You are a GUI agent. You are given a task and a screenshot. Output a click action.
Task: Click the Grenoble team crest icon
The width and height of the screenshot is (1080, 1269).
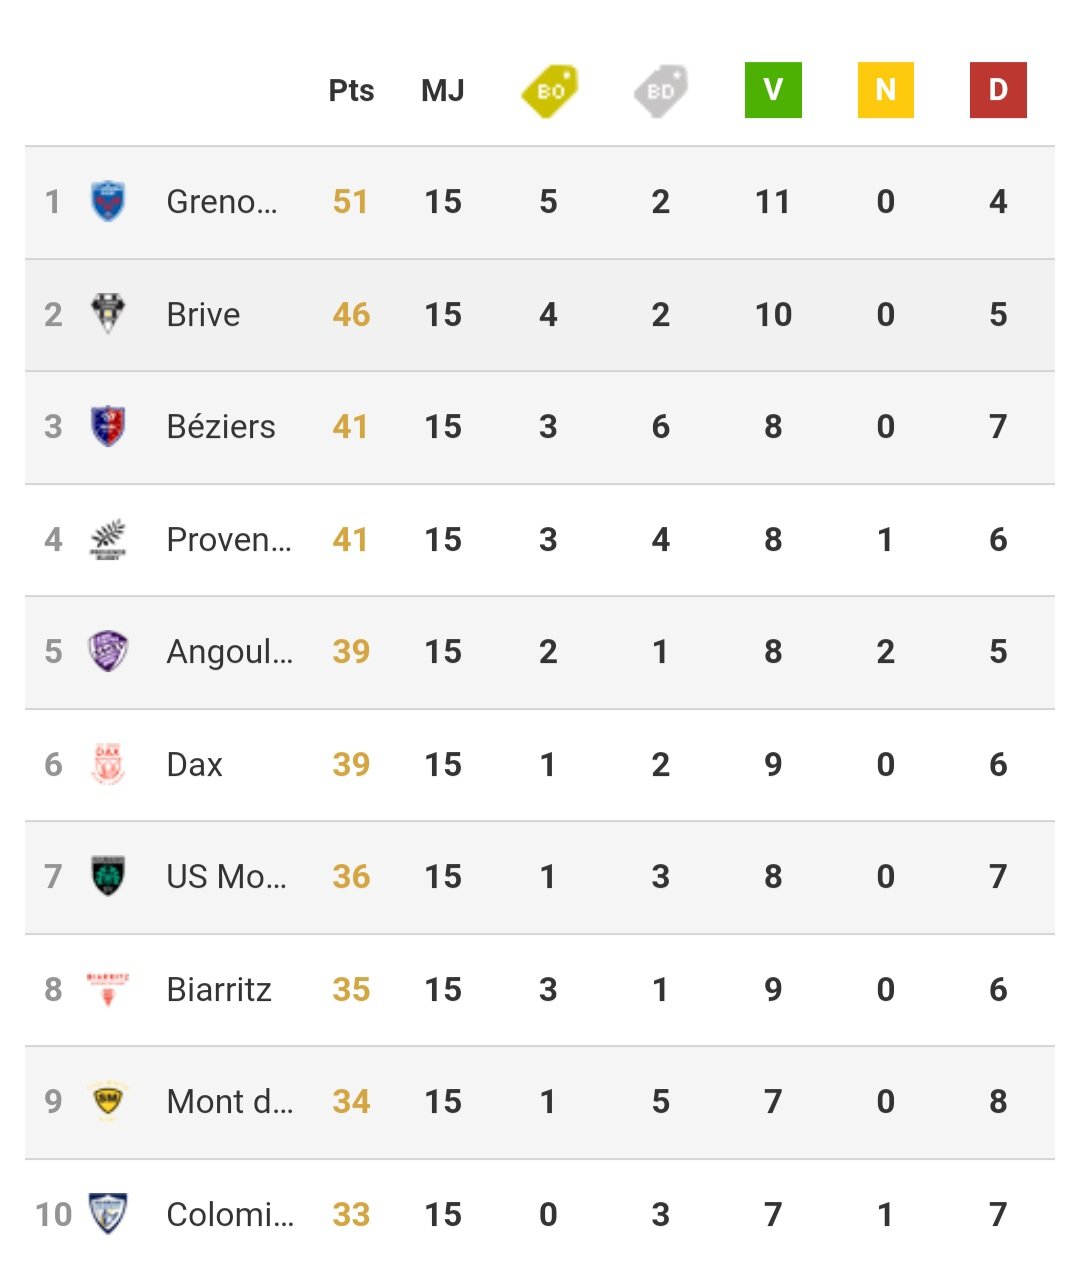[107, 201]
